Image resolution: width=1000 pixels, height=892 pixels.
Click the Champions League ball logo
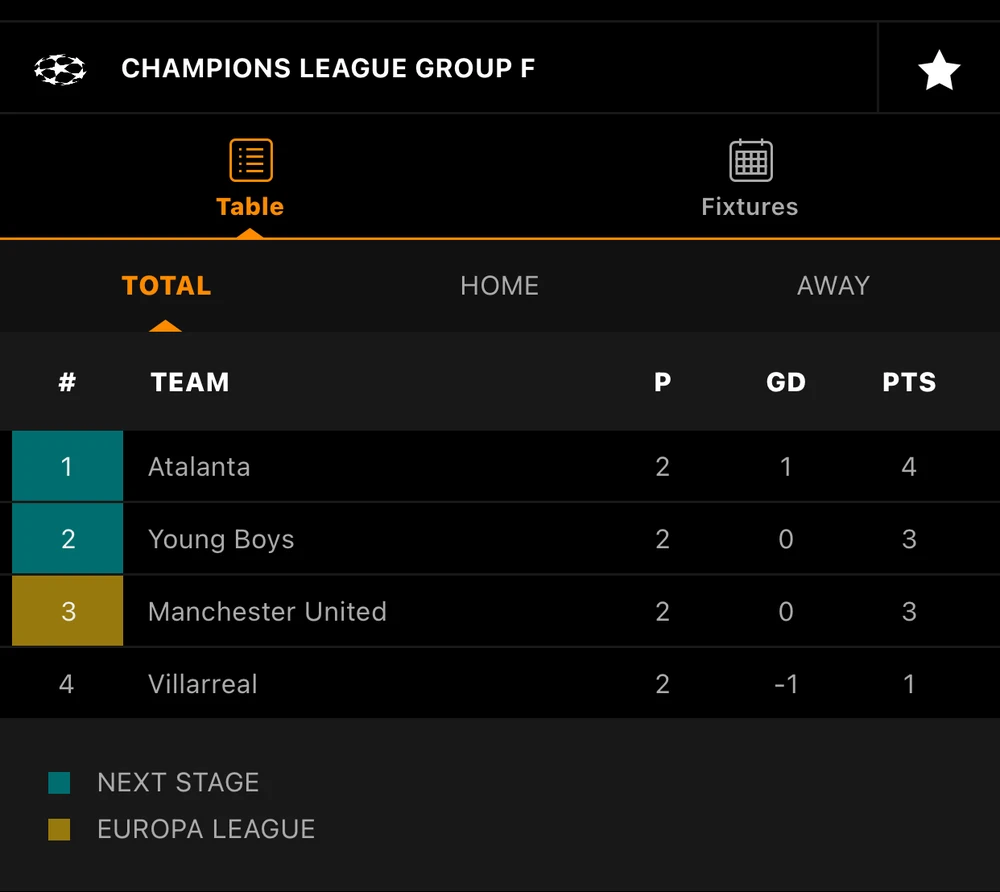click(60, 69)
